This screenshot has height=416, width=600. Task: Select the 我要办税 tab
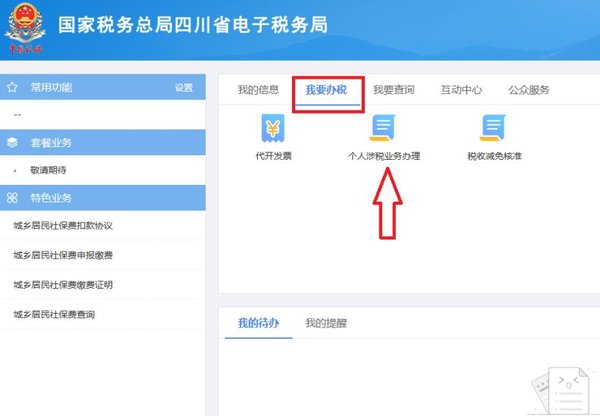pos(326,90)
